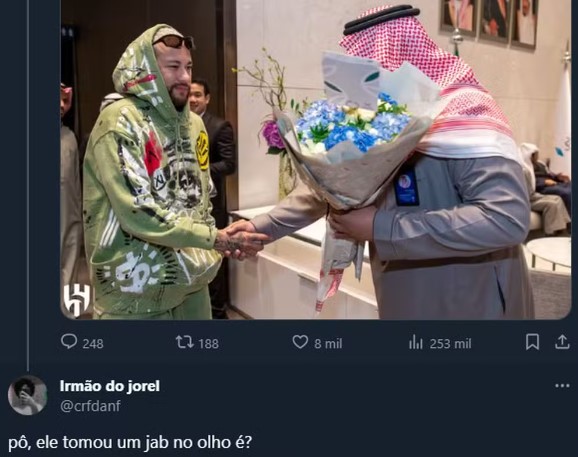
Task: Click the 248 replies count
Action: click(x=93, y=344)
